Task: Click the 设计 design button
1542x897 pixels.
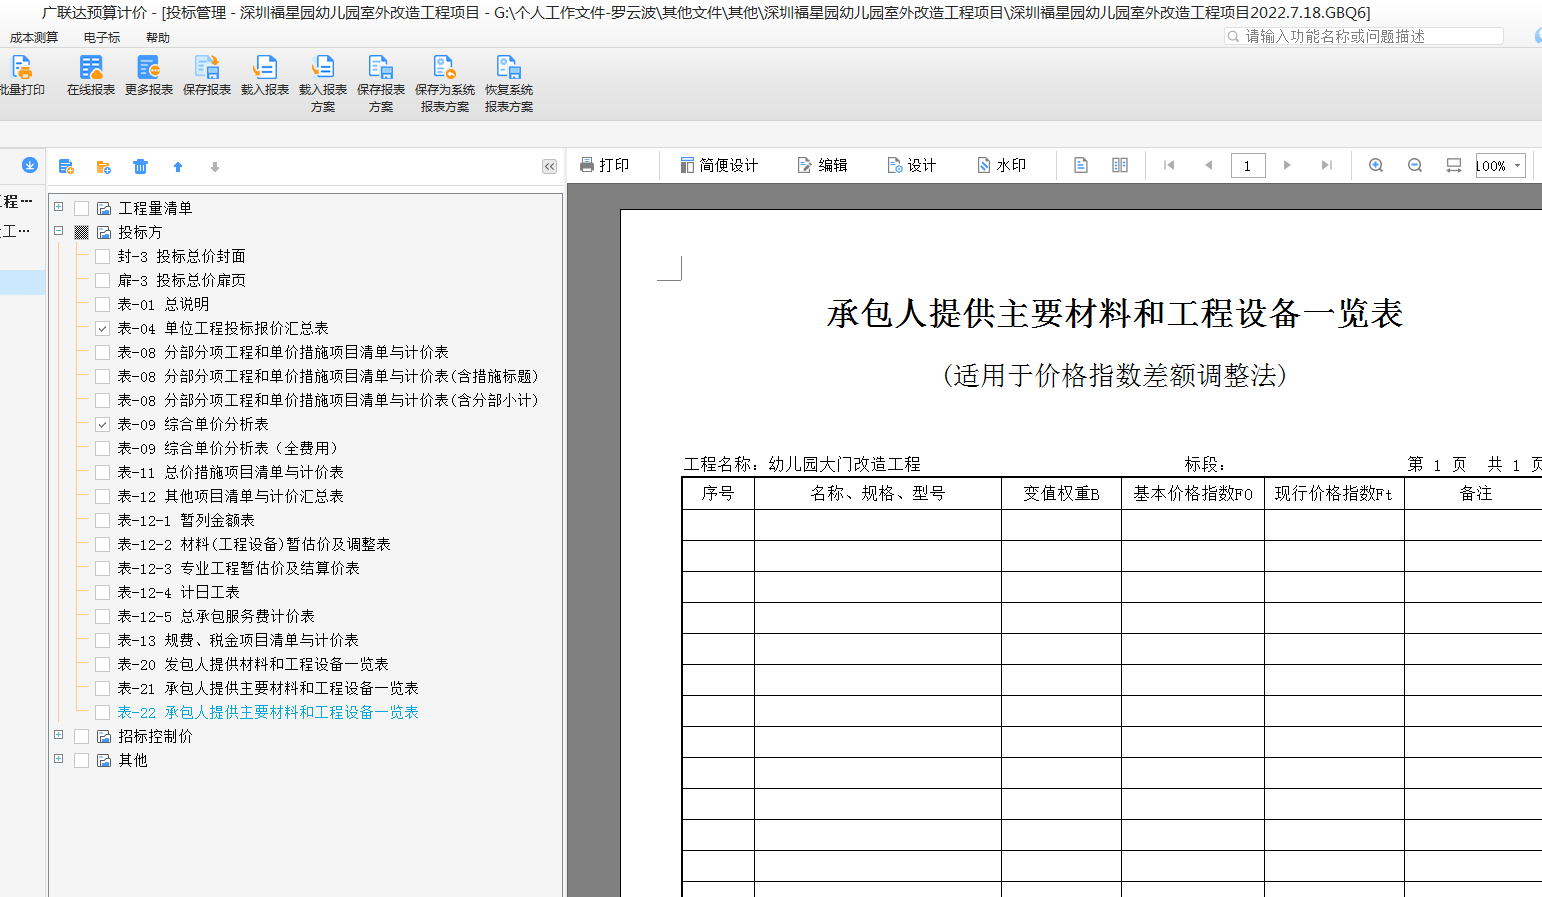Action: pyautogui.click(x=911, y=165)
